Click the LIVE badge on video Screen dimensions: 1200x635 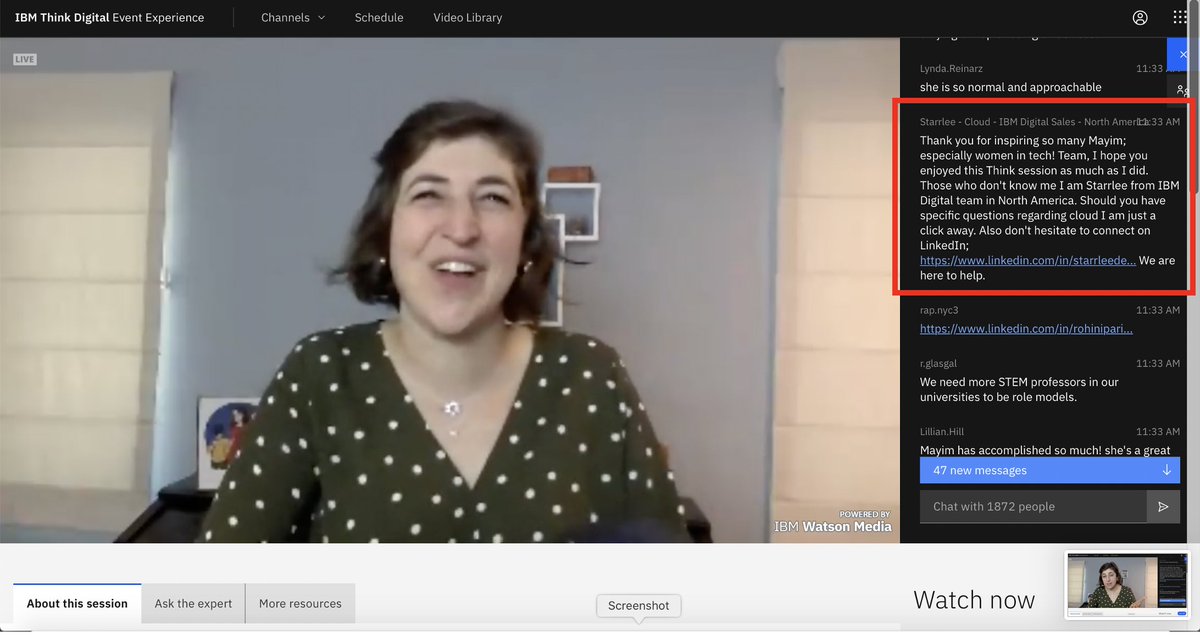[25, 60]
